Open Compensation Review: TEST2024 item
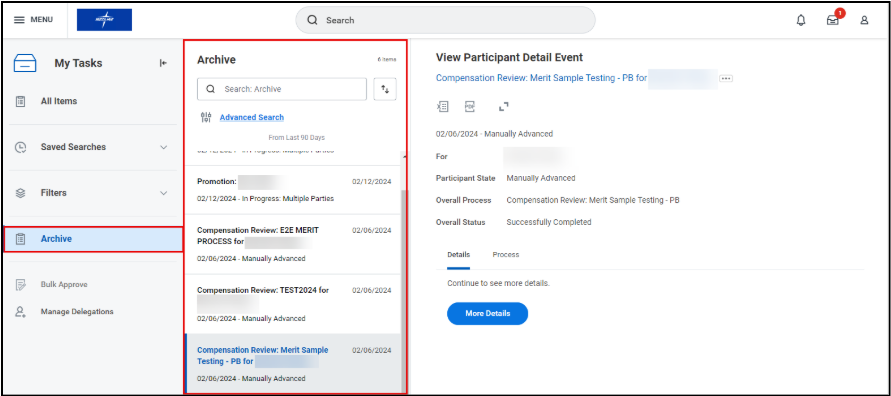 pyautogui.click(x=293, y=304)
